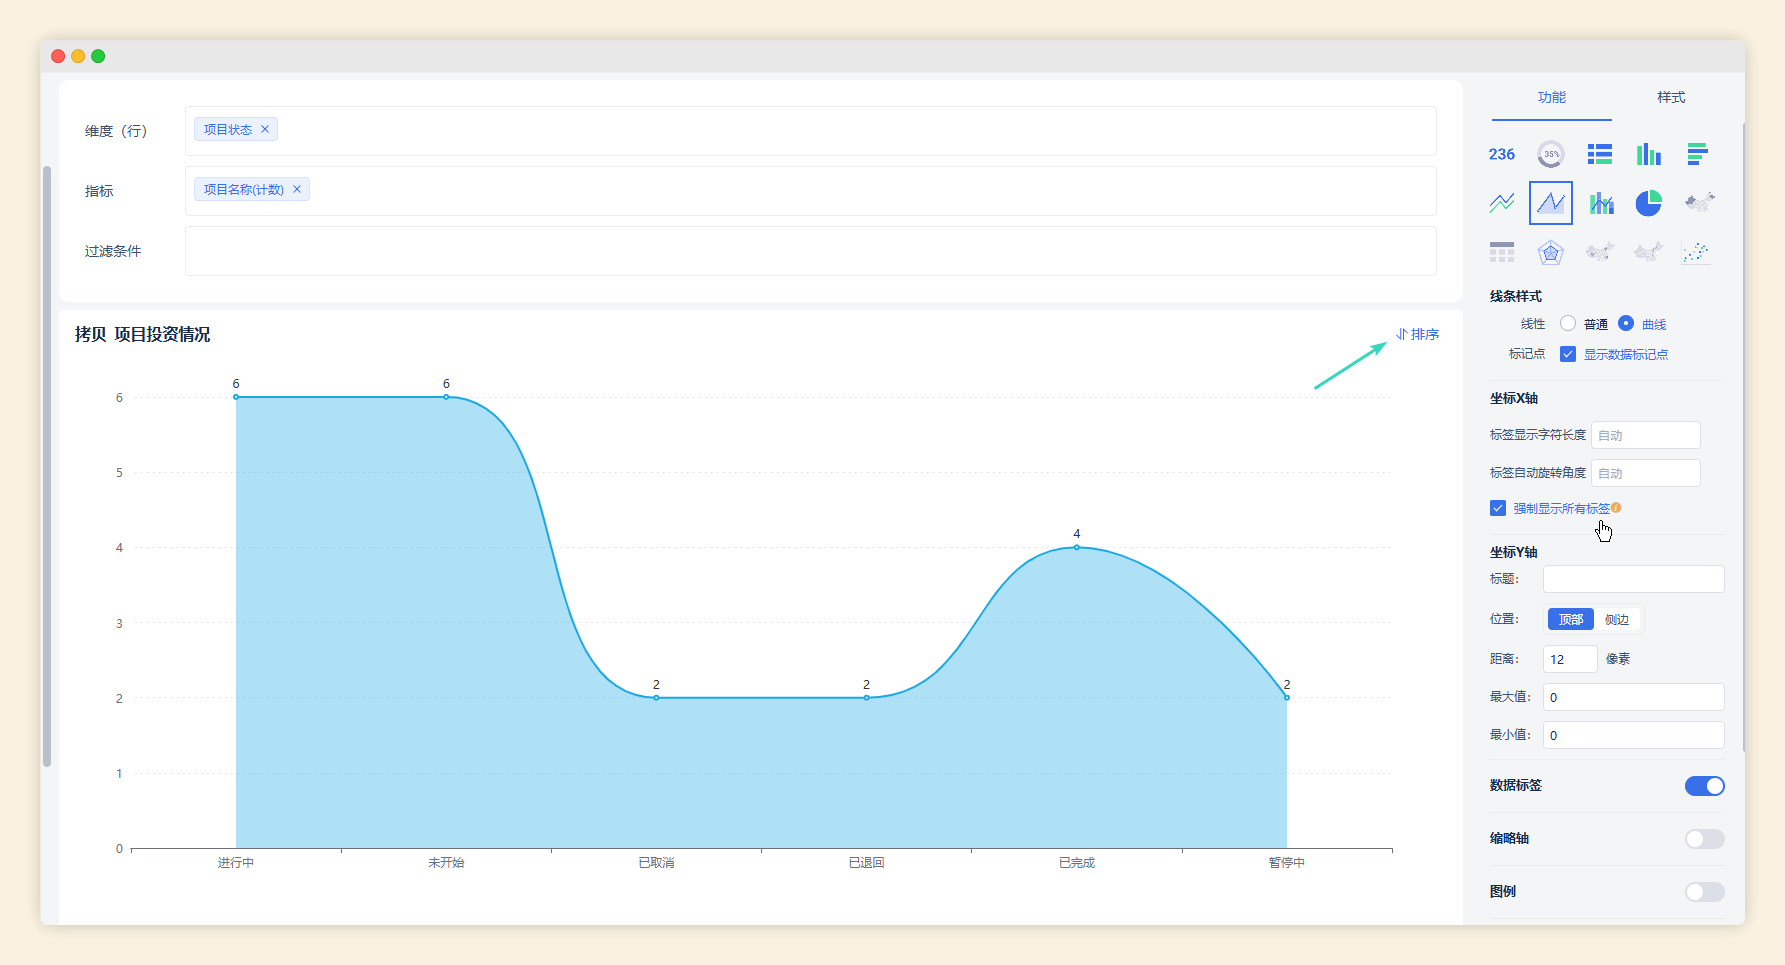Switch to the 样式 tab
1785x965 pixels.
[x=1670, y=97]
